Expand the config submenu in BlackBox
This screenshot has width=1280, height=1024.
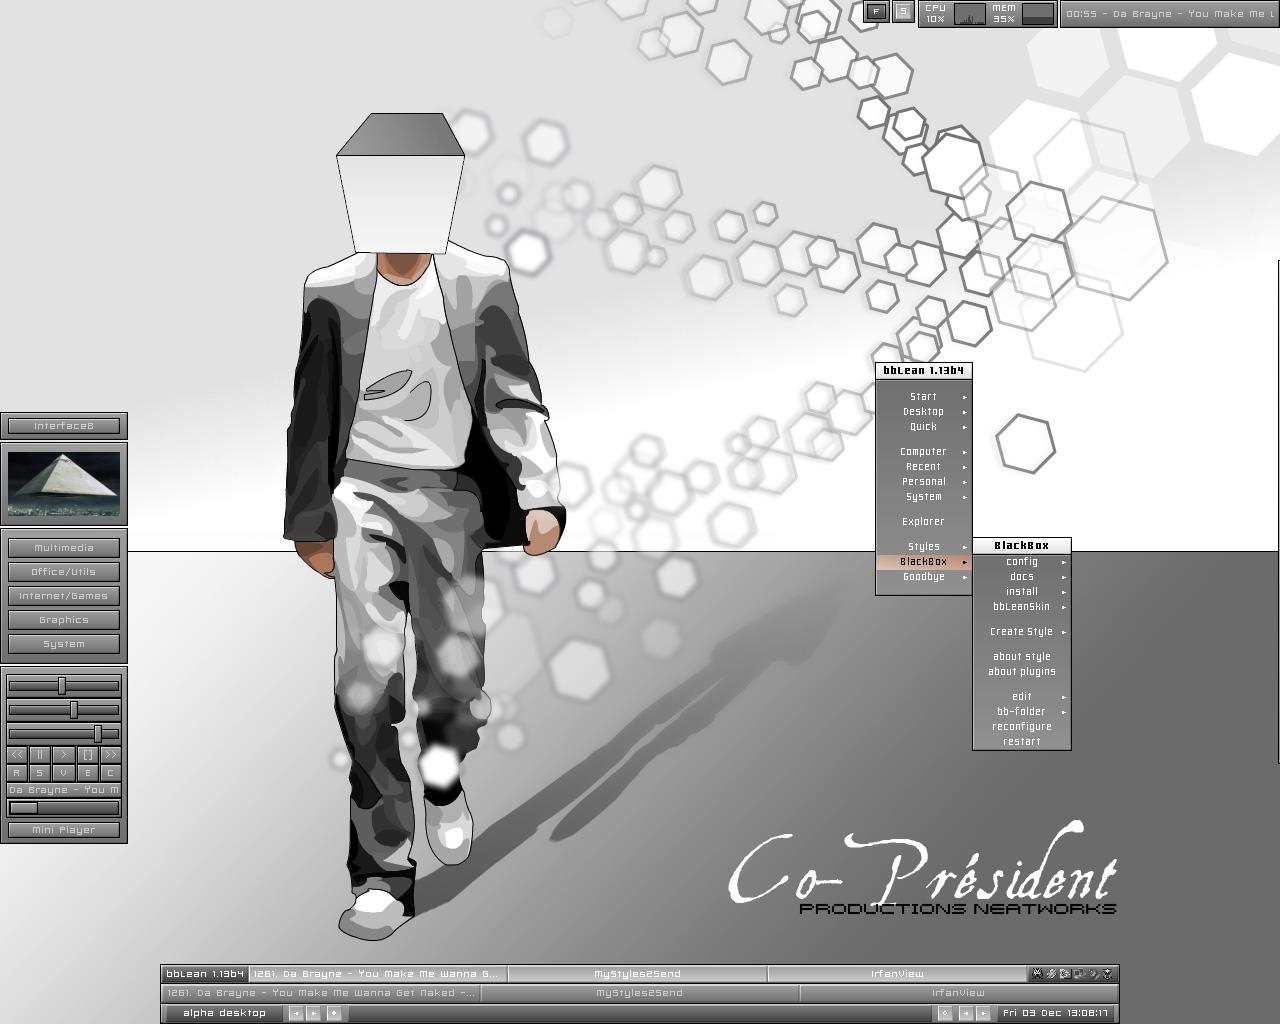[x=1022, y=562]
